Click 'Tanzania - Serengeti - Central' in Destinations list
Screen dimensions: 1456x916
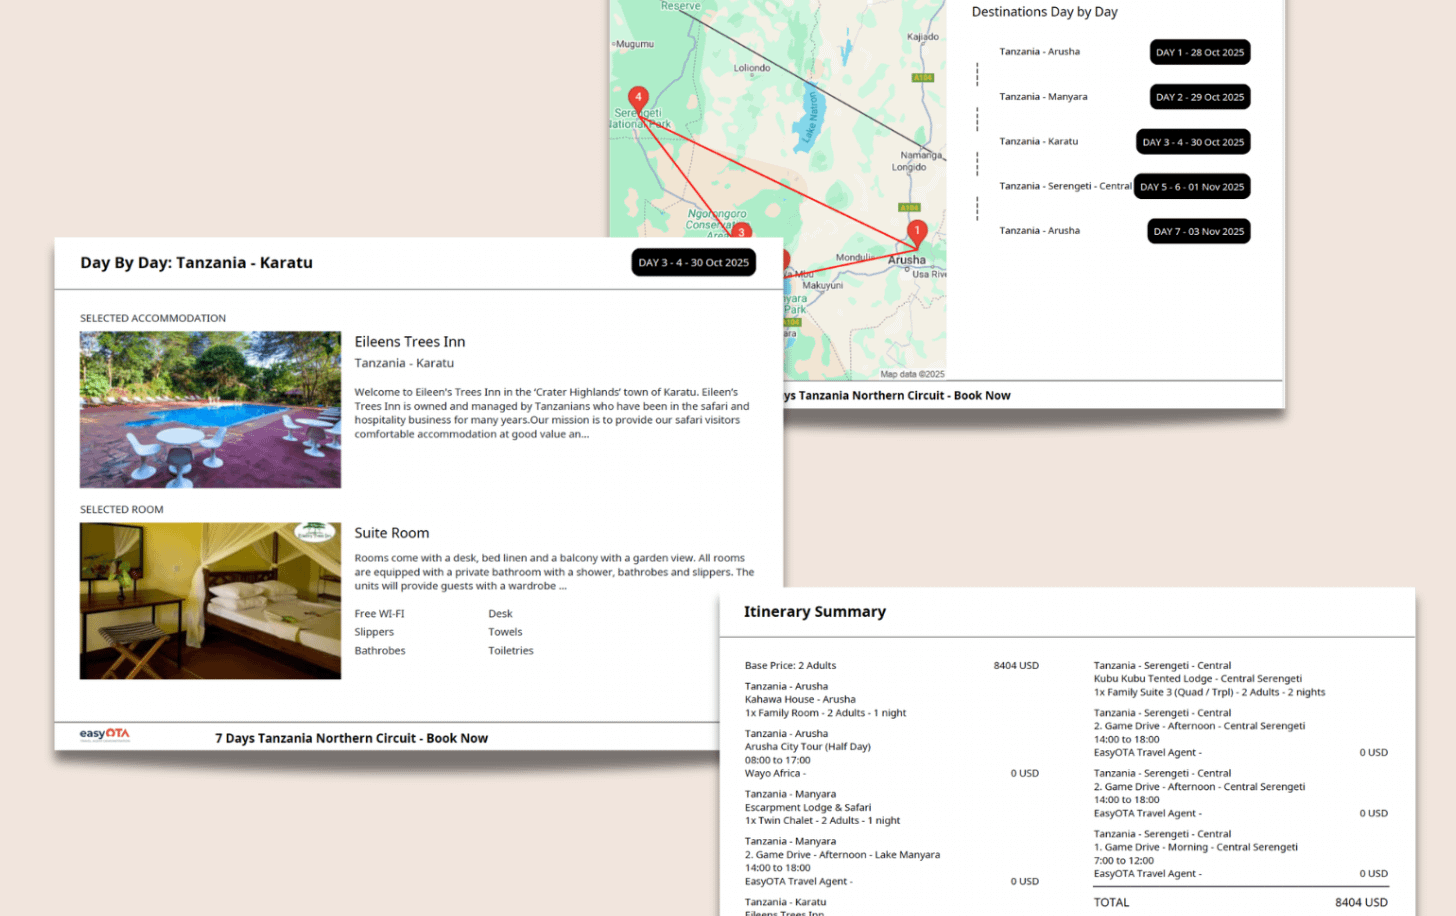(x=1065, y=186)
